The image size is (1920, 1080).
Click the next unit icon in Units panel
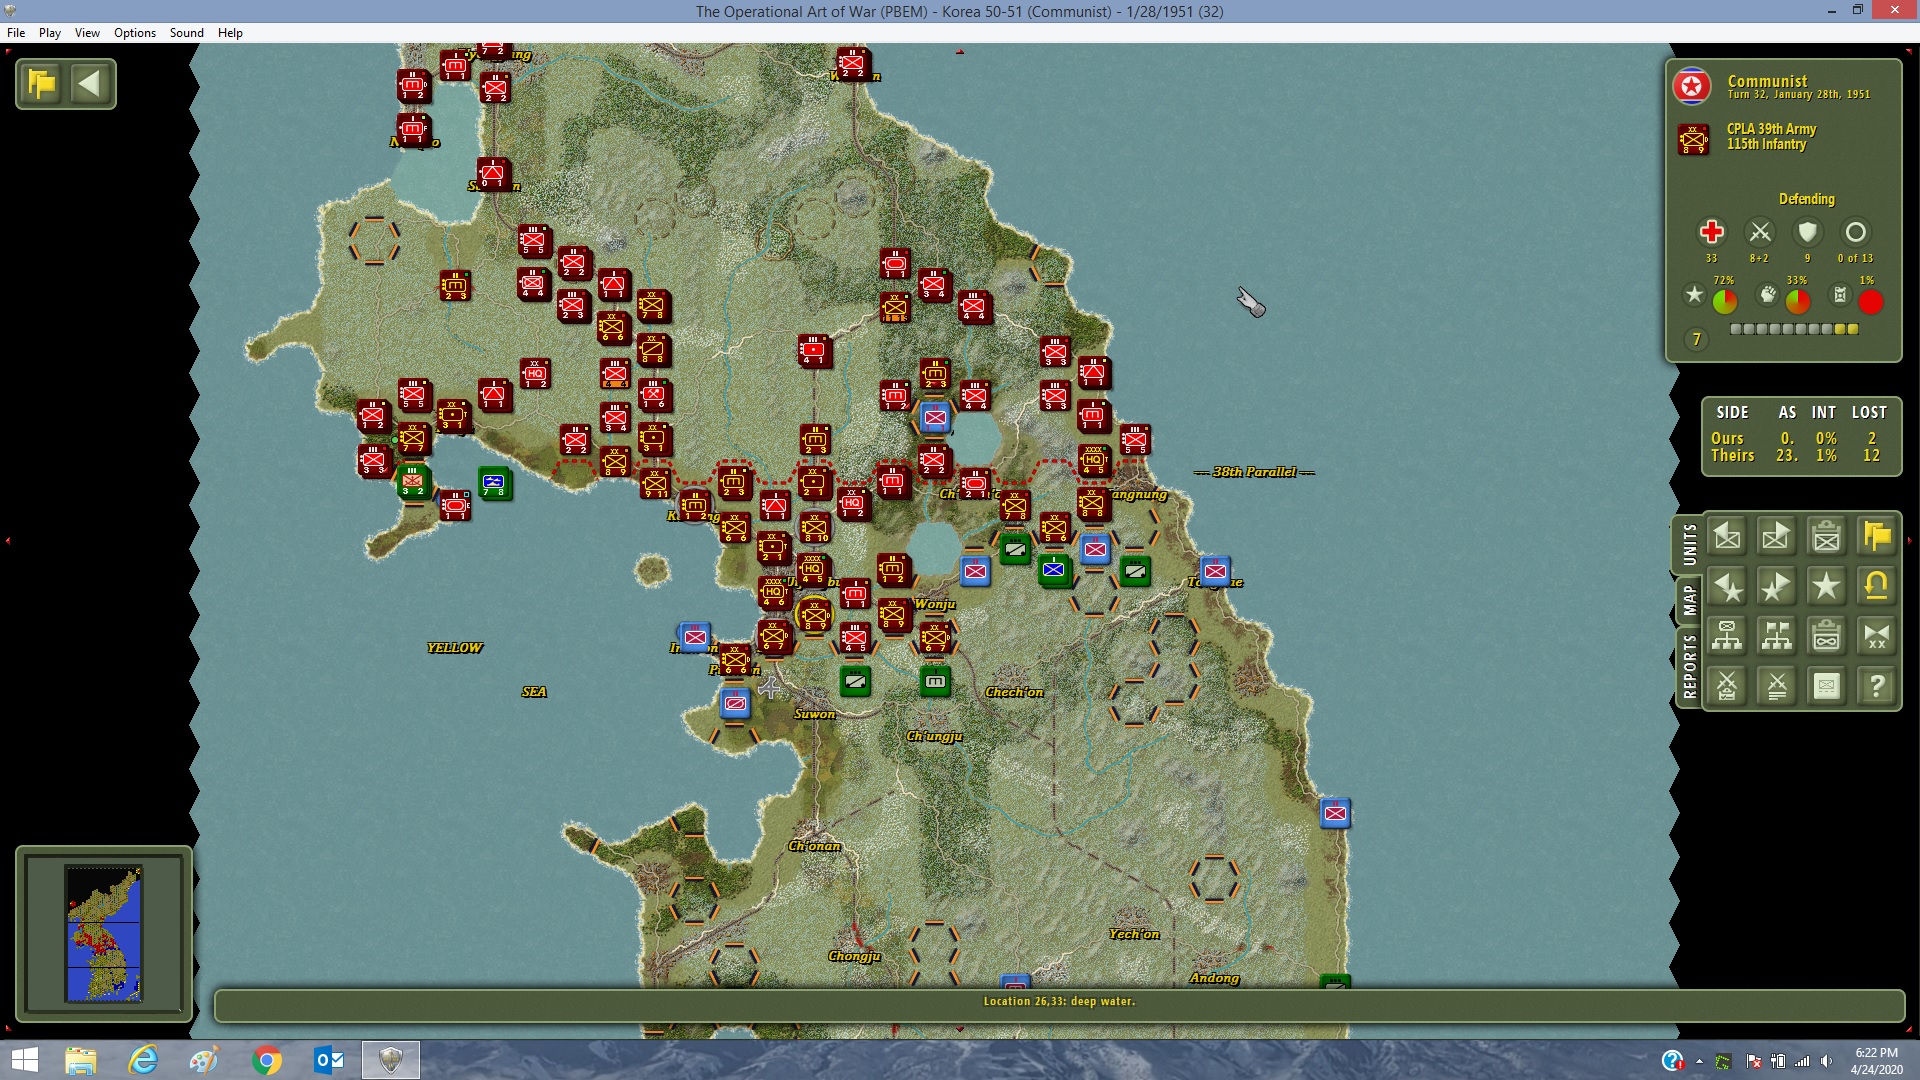click(1777, 537)
